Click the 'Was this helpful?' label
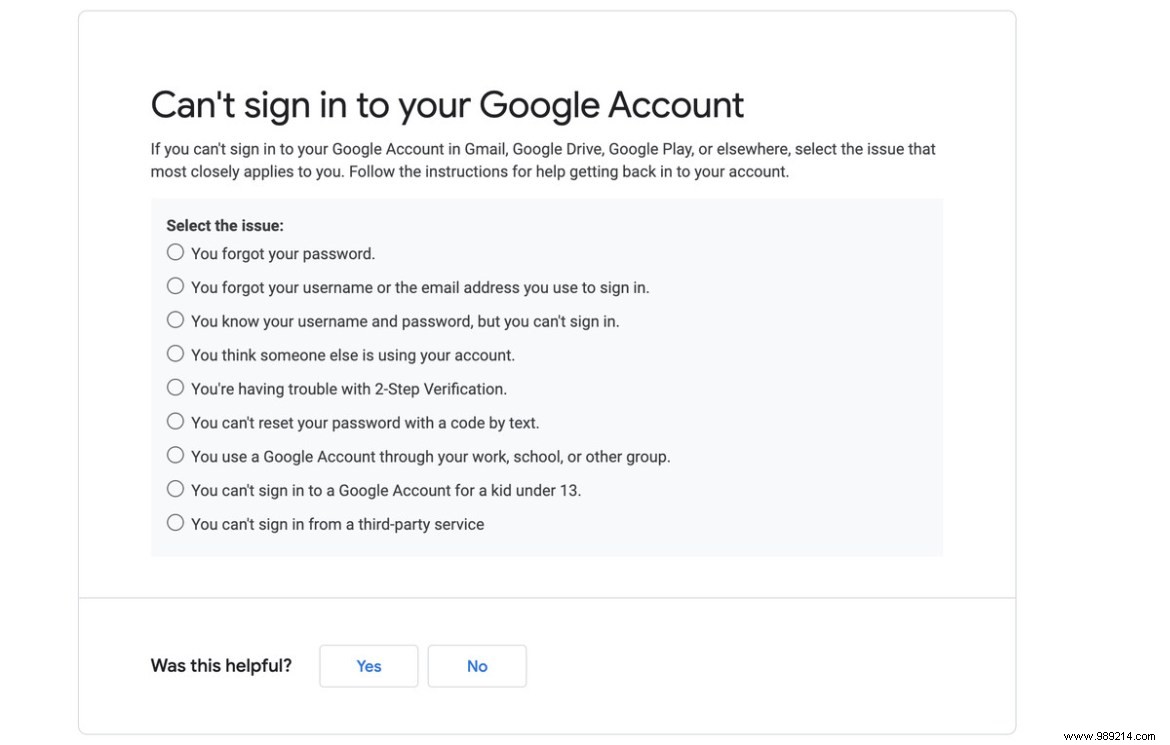 221,665
